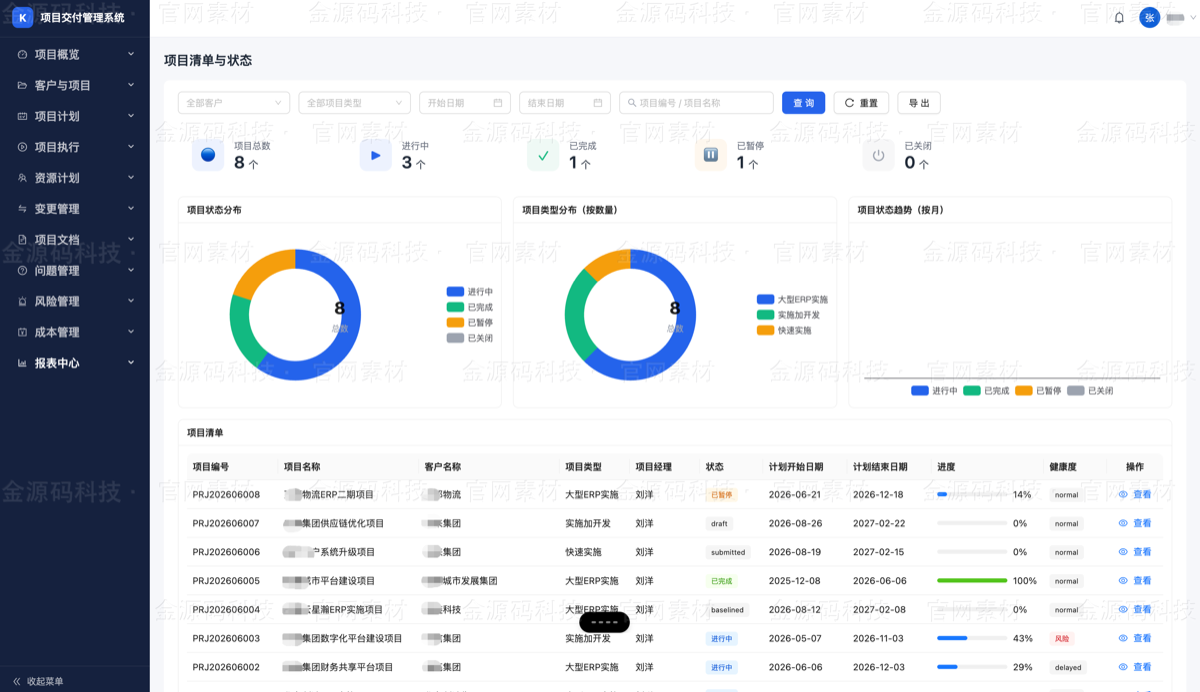Open the 全部项目类型 dropdown
The height and width of the screenshot is (692, 1200).
355,103
